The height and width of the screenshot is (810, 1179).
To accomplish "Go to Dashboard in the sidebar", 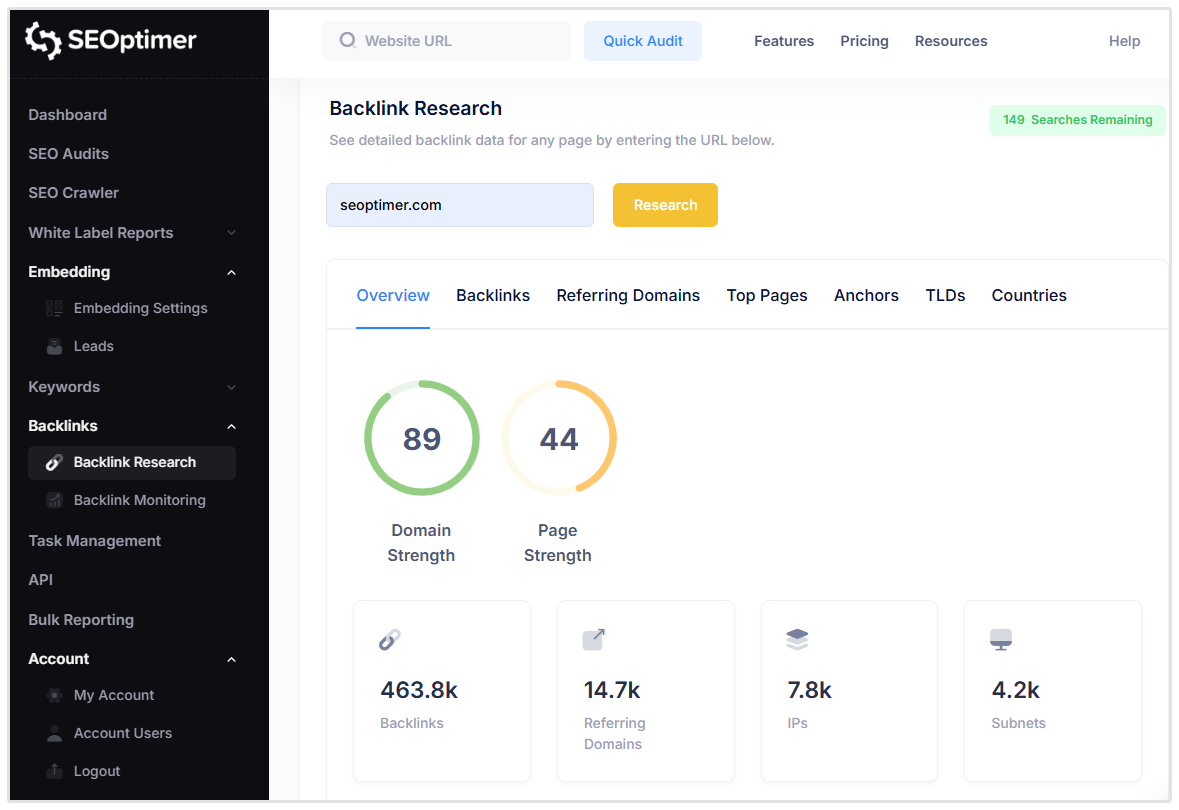I will tap(68, 115).
